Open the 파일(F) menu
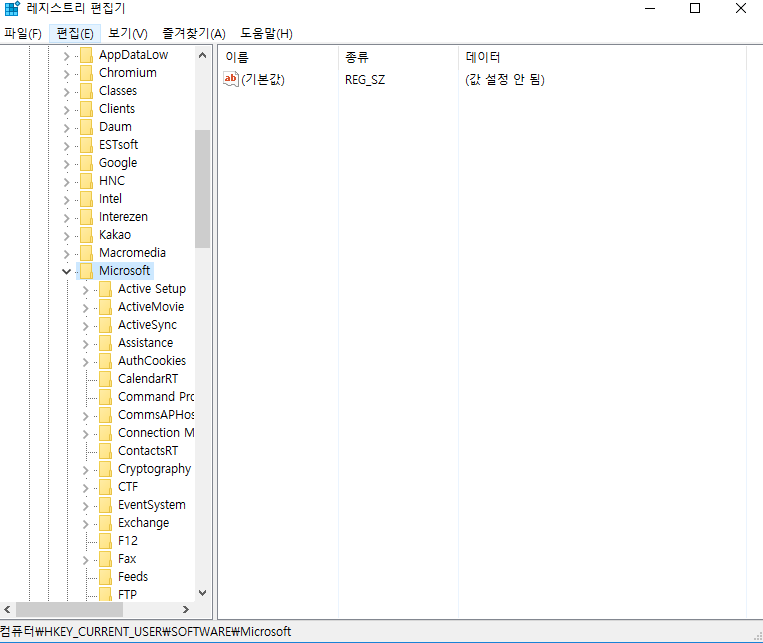The height and width of the screenshot is (643, 763). 23,34
